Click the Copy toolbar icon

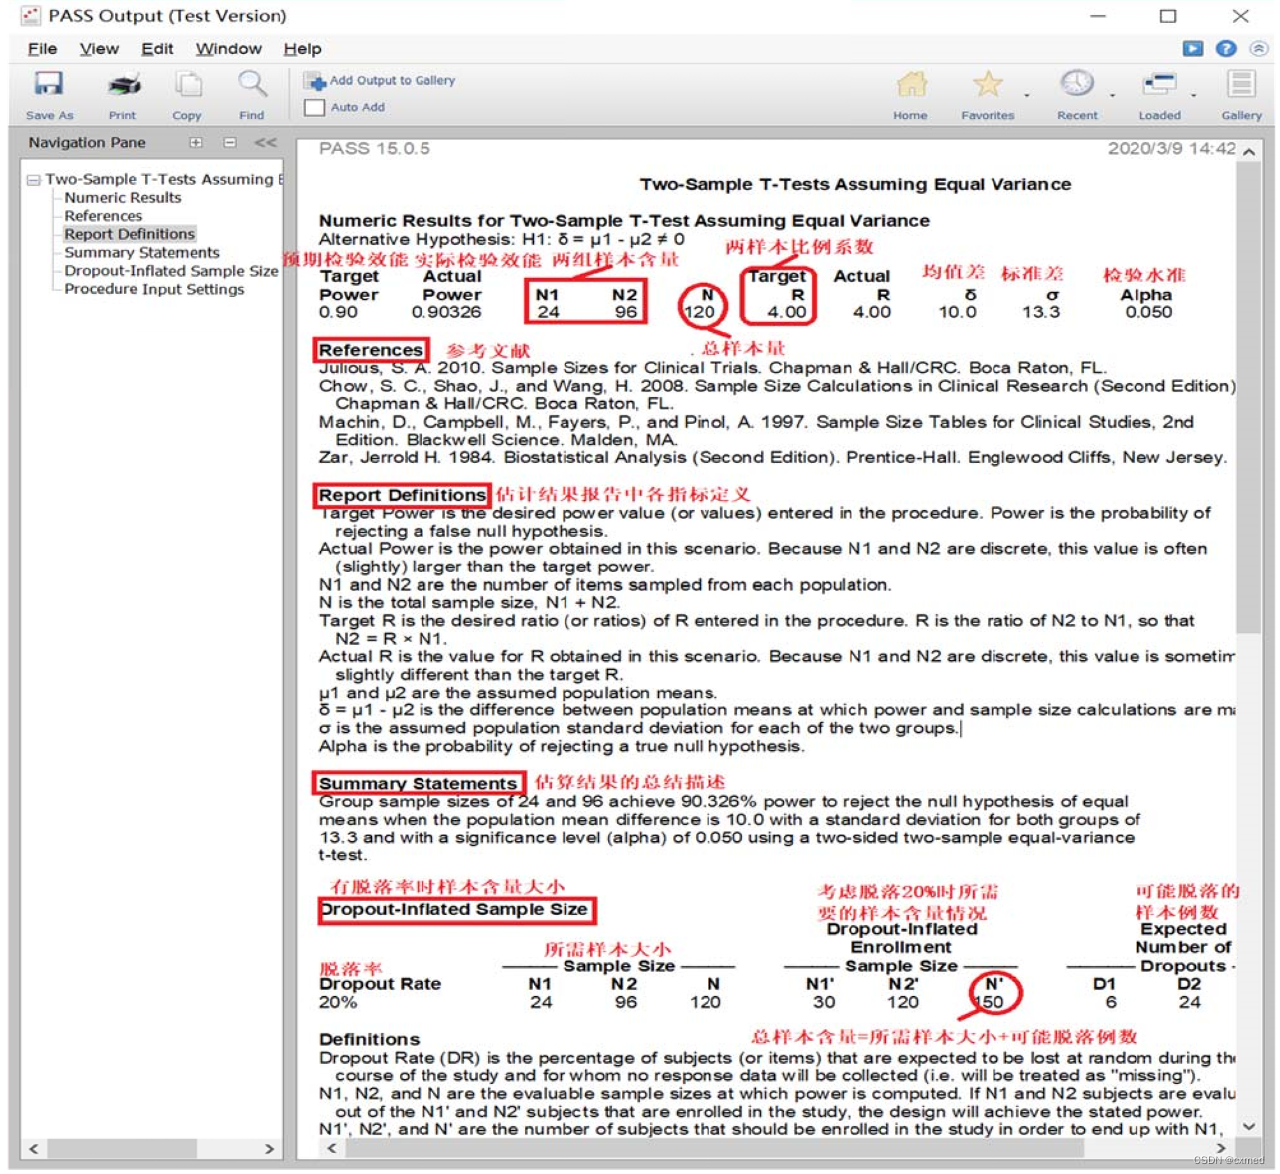point(188,85)
